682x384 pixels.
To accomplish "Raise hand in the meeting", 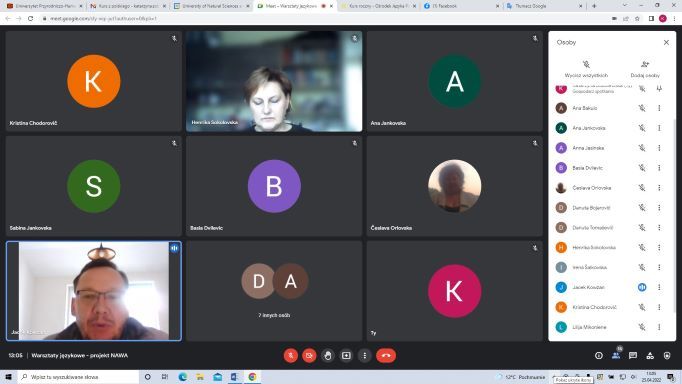I will 328,355.
